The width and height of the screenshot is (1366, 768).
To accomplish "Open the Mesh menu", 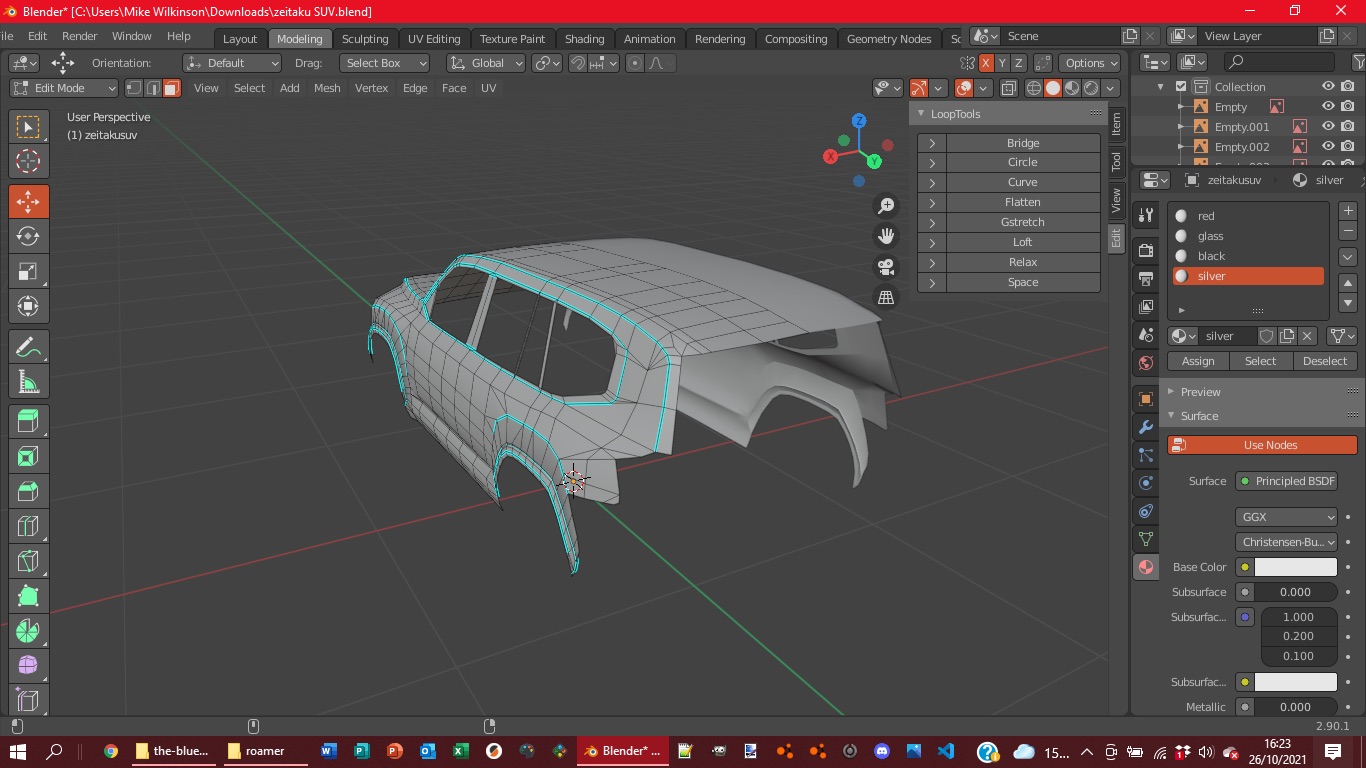I will pyautogui.click(x=327, y=88).
